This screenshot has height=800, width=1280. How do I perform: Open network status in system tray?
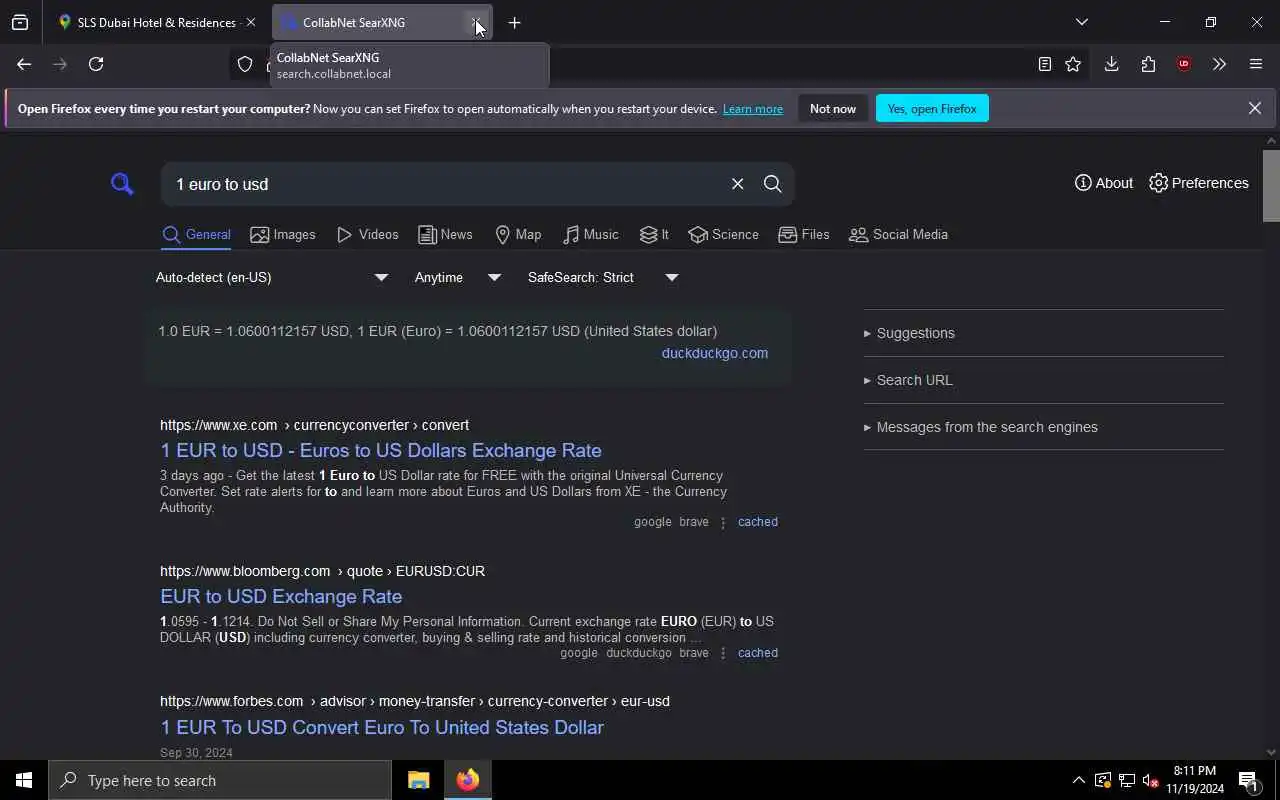click(x=1126, y=781)
